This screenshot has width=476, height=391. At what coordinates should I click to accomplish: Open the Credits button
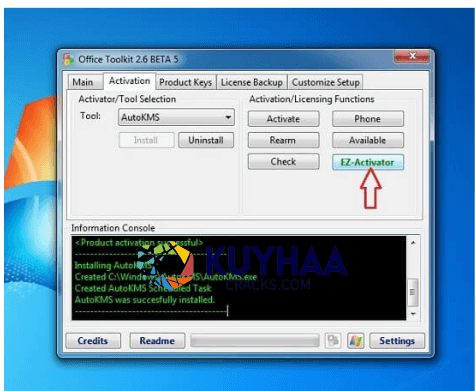(x=93, y=341)
